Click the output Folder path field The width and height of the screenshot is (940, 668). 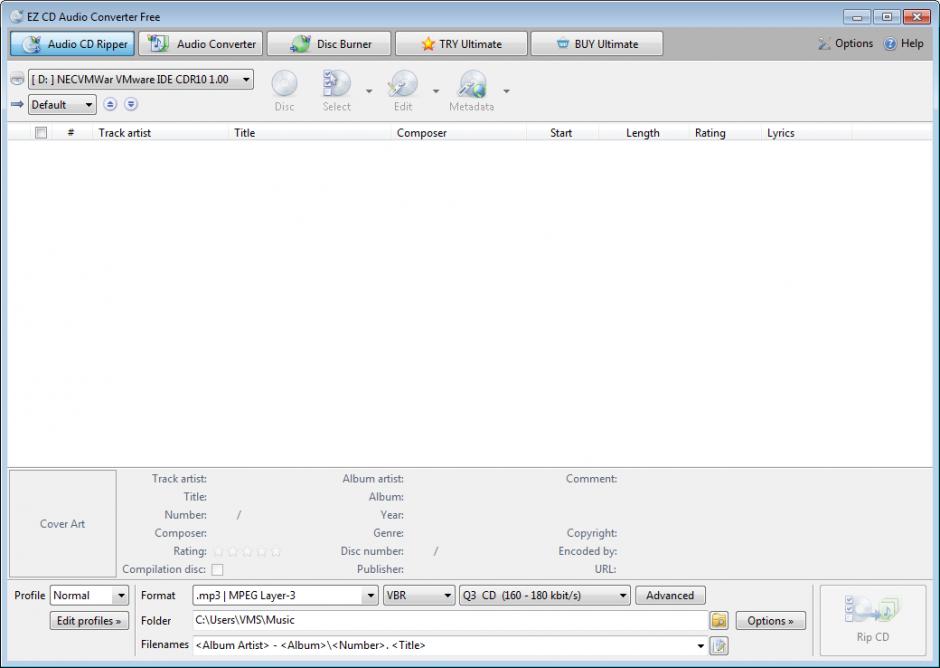point(450,621)
